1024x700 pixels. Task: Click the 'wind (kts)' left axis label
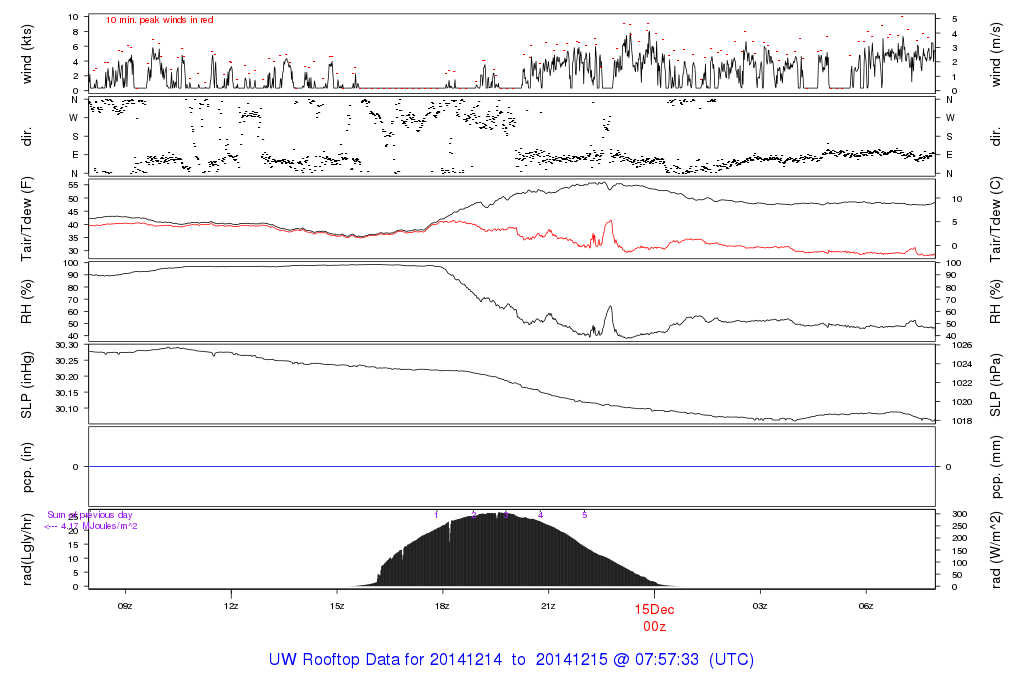(28, 53)
